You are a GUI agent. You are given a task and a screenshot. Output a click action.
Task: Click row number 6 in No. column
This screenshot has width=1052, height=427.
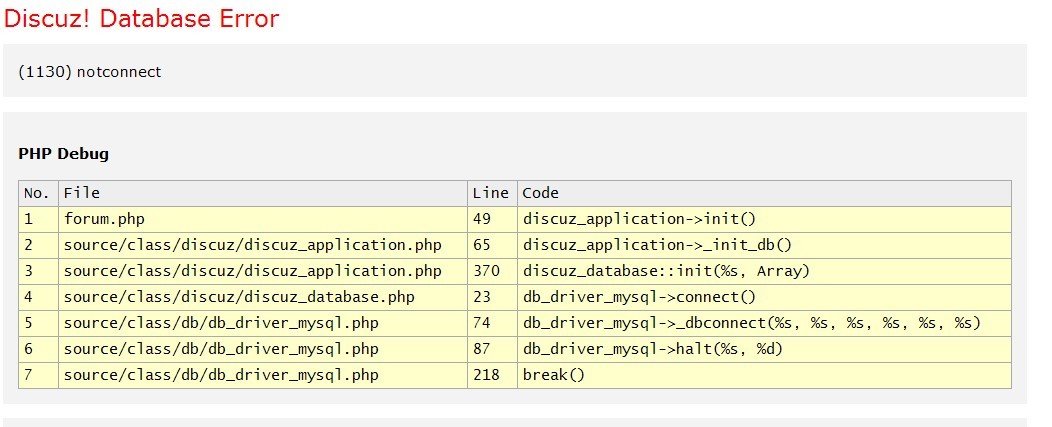(x=38, y=350)
